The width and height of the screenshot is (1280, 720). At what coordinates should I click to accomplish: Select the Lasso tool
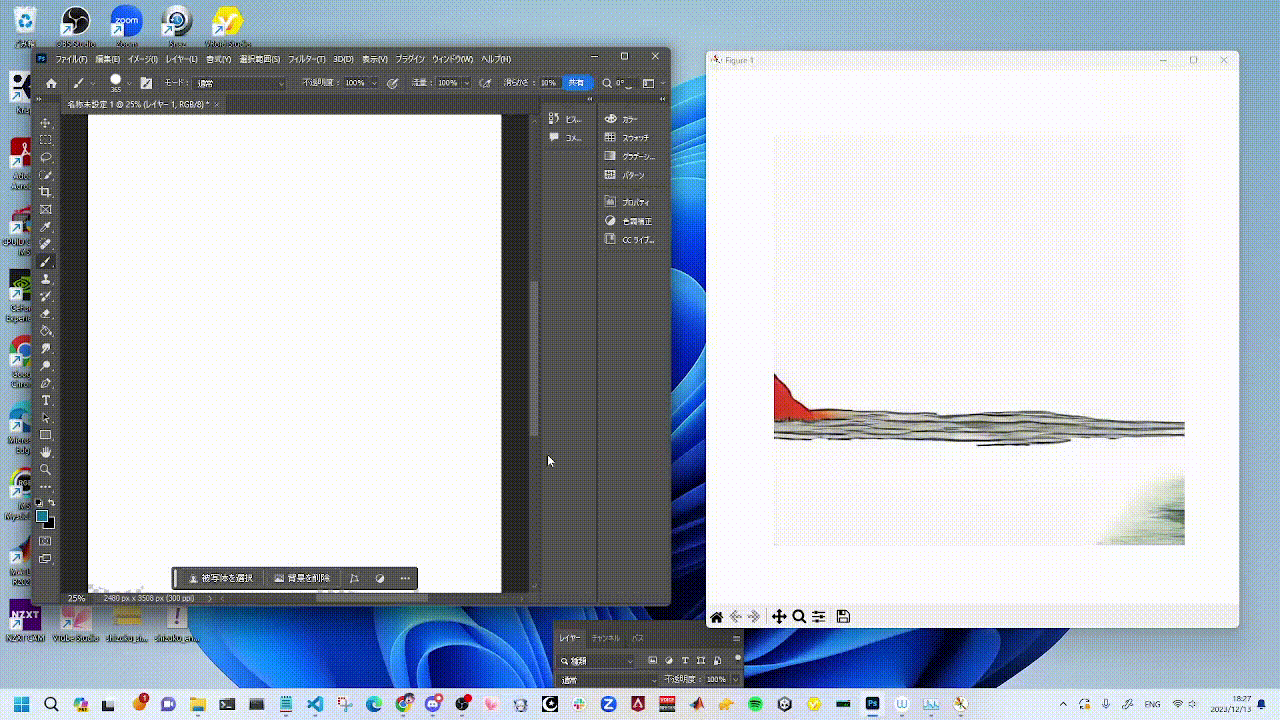[x=46, y=158]
